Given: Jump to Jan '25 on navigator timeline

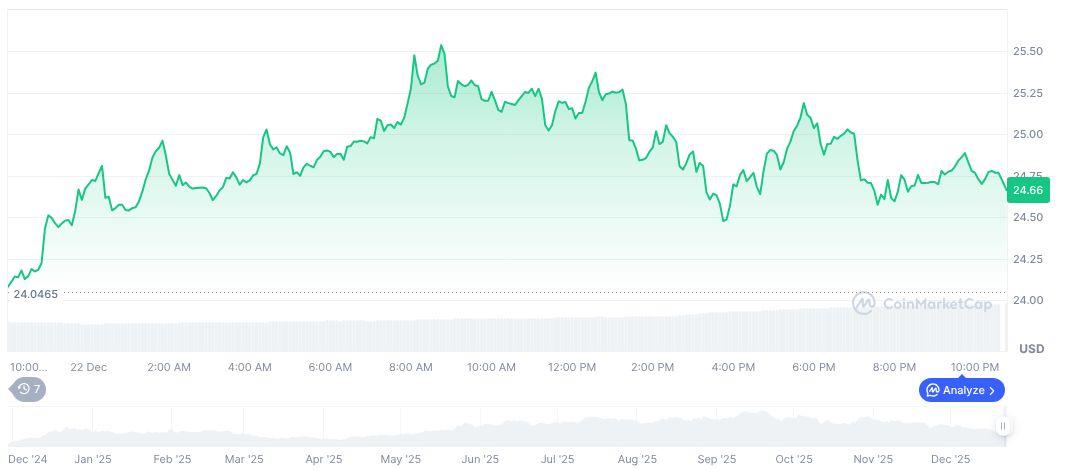Looking at the screenshot, I should 92,460.
